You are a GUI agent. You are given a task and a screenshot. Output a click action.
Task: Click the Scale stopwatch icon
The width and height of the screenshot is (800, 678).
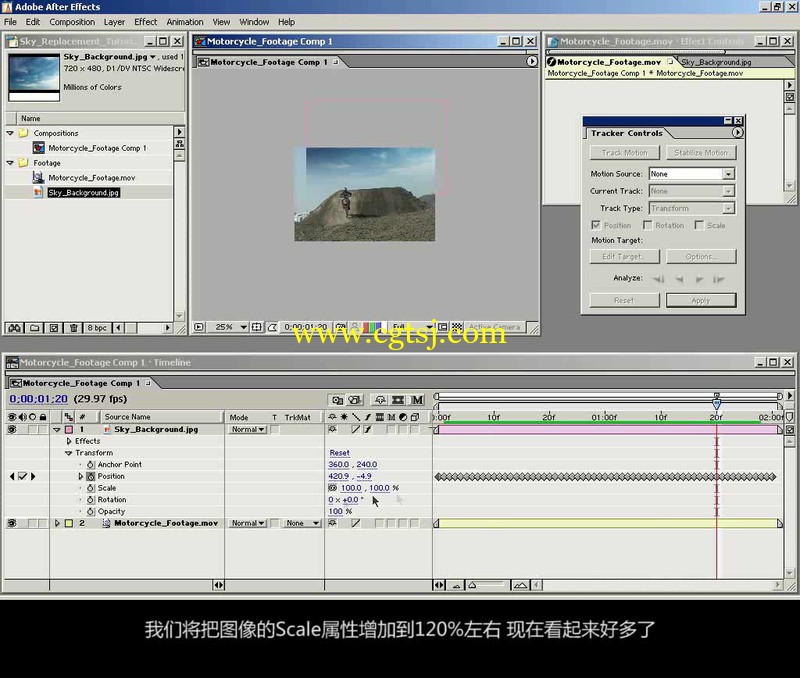[90, 488]
